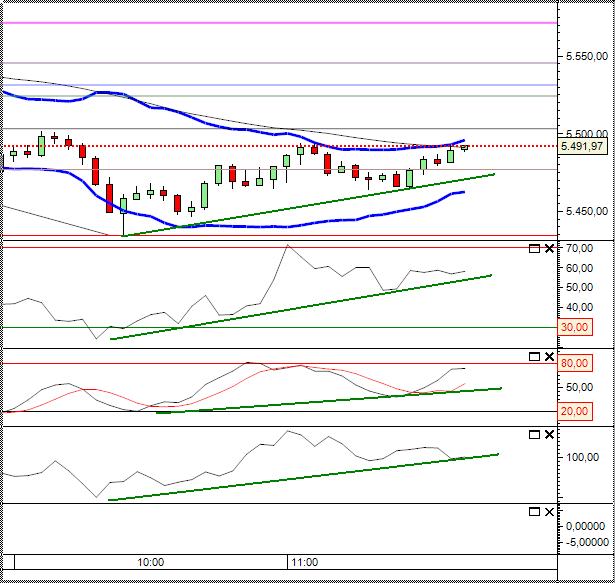Maximize the bottom panel with the 0,00000 scale

[534, 512]
